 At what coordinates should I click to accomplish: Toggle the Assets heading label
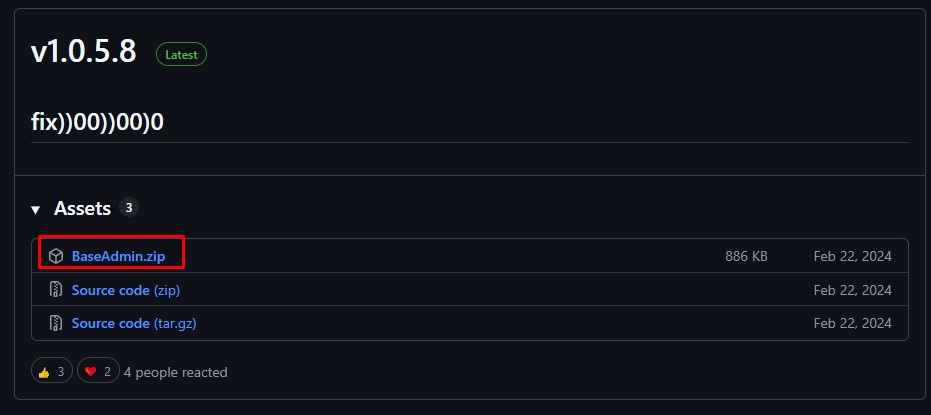point(82,209)
